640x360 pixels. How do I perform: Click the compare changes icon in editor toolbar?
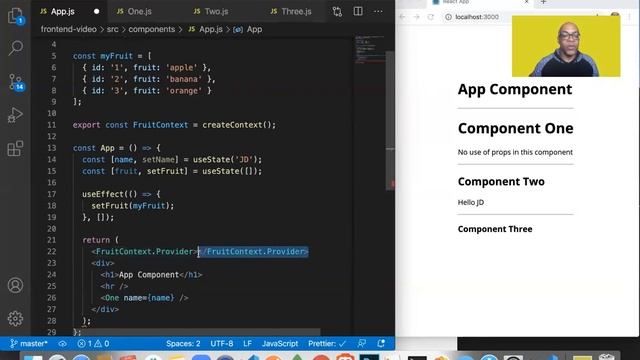tap(337, 11)
